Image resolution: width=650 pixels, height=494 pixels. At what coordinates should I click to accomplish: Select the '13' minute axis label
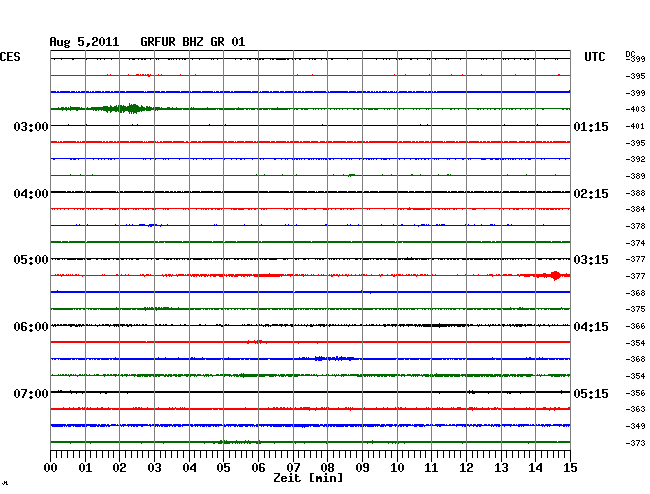pyautogui.click(x=501, y=468)
